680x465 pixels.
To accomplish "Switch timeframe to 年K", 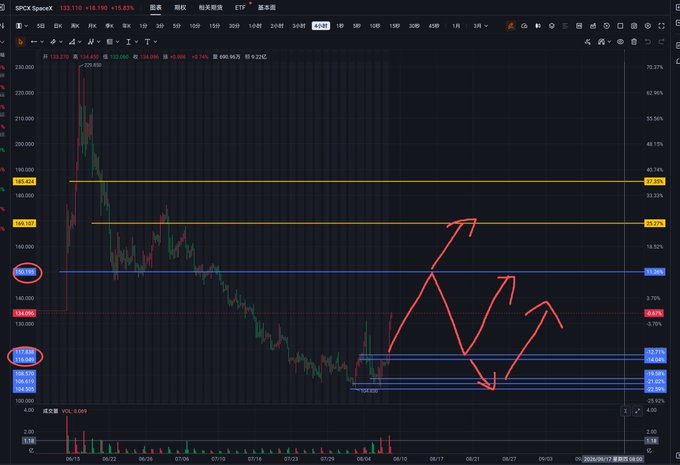I will 126,26.
